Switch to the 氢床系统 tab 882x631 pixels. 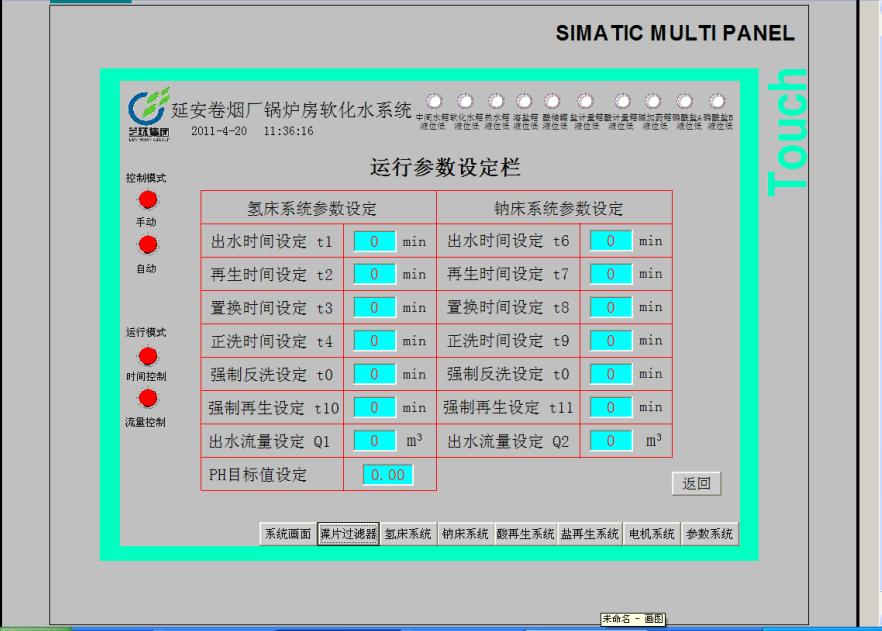pyautogui.click(x=408, y=534)
